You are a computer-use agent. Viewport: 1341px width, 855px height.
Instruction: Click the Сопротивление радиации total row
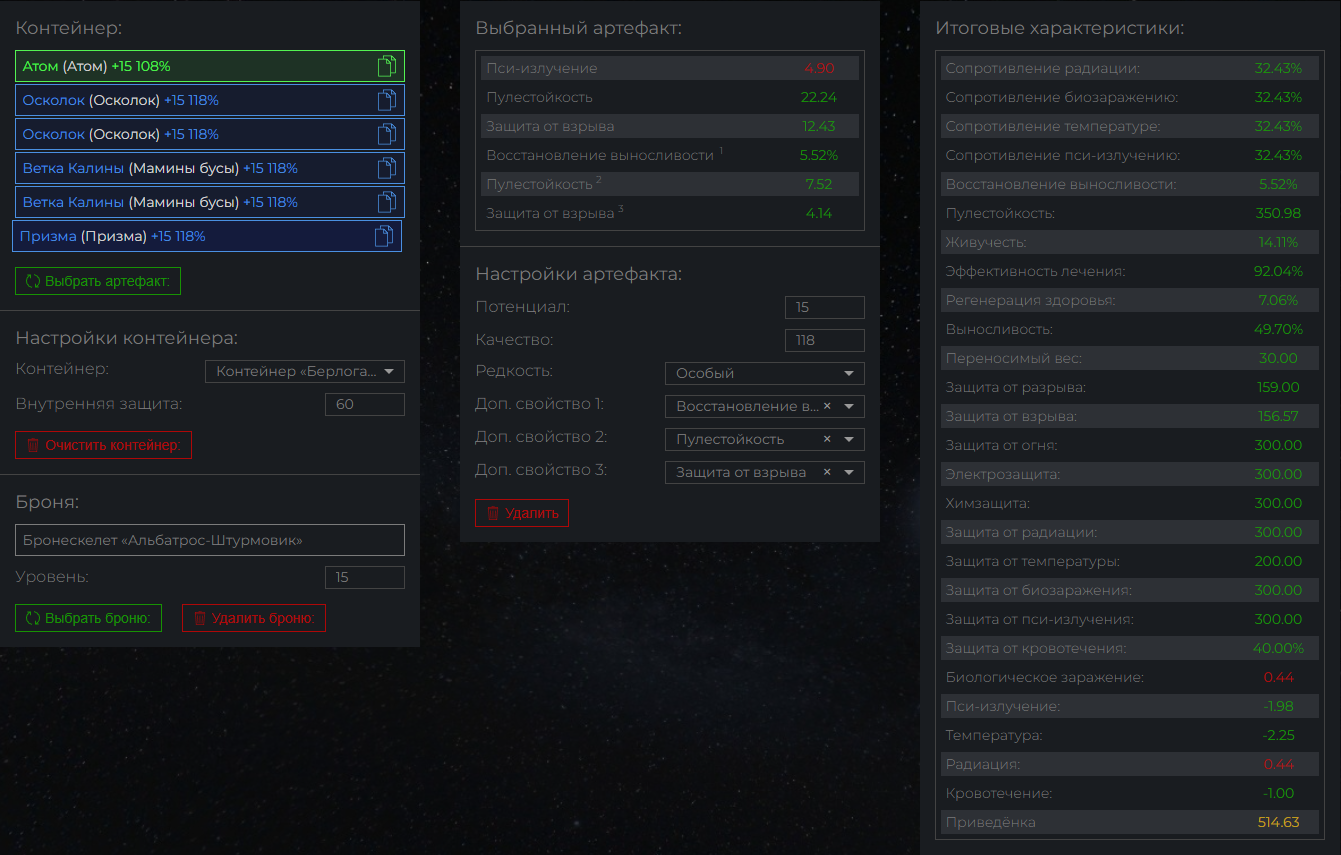tap(1130, 69)
